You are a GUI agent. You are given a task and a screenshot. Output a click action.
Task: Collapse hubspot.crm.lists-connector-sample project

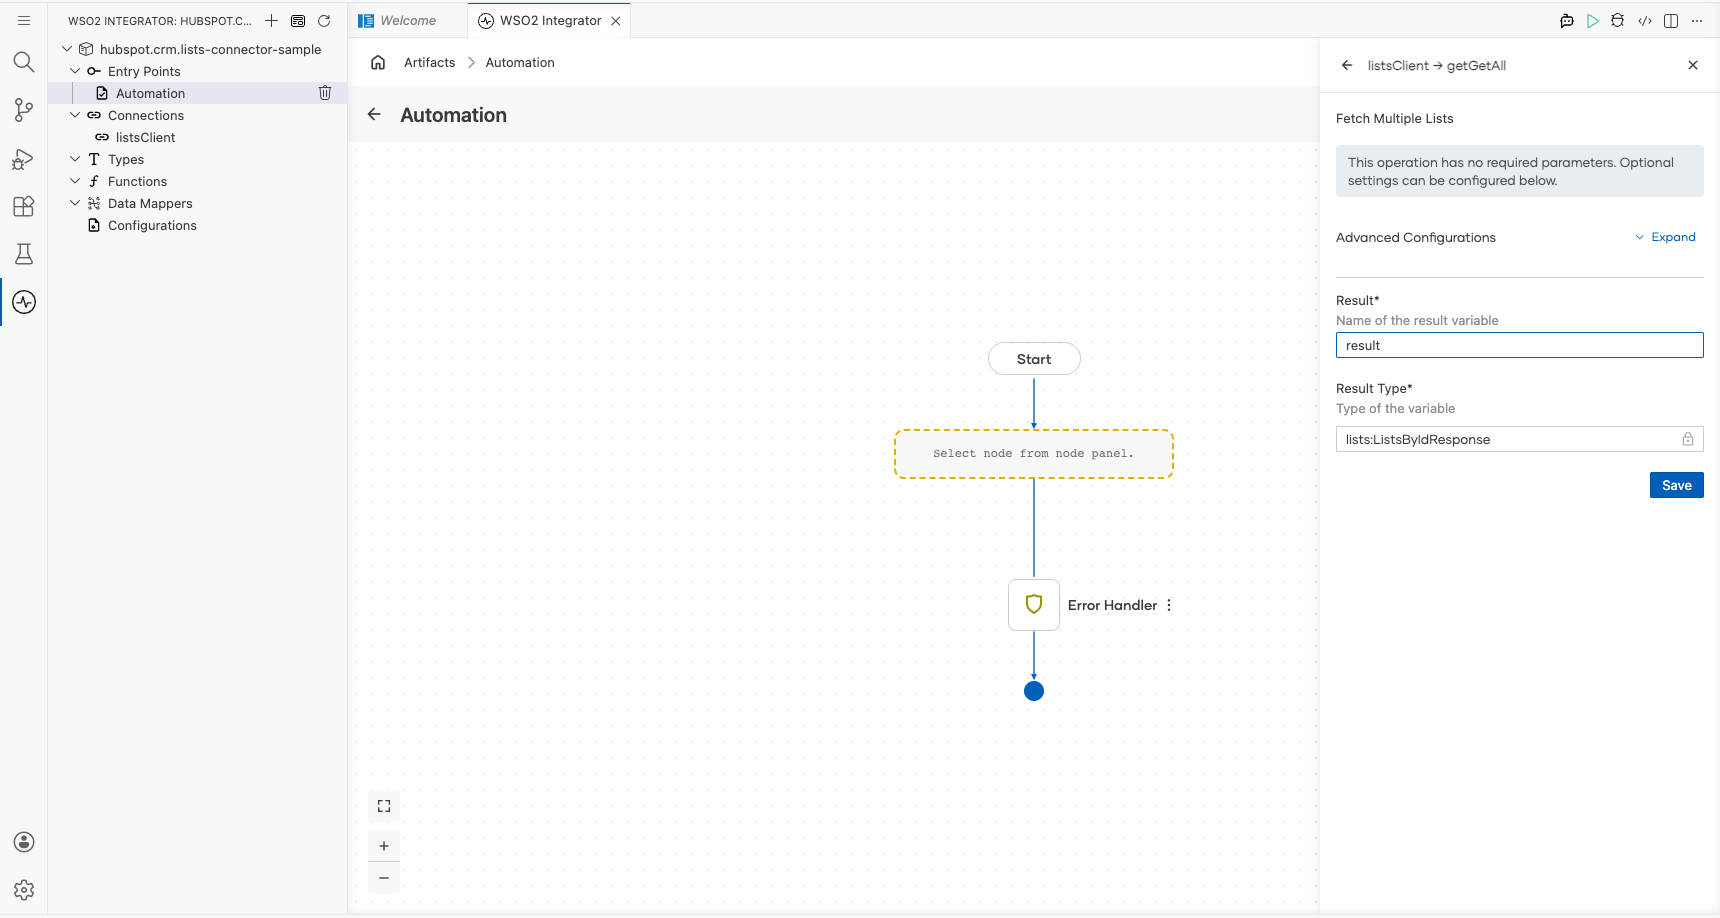point(67,49)
